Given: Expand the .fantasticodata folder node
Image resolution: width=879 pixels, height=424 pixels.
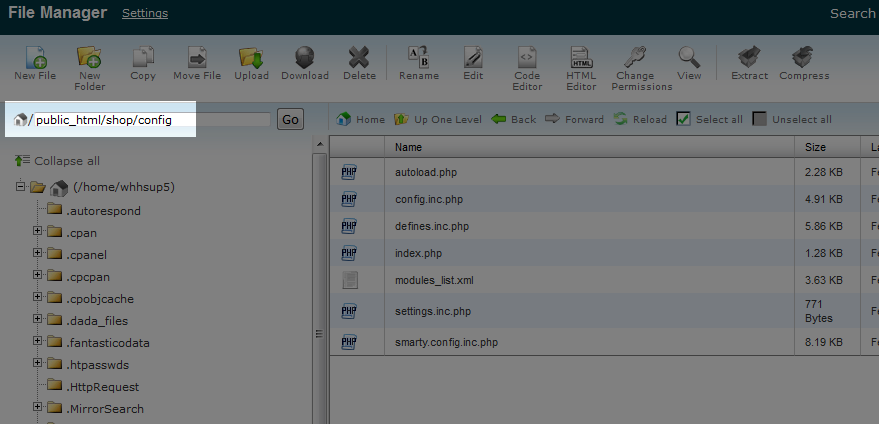Looking at the screenshot, I should pyautogui.click(x=38, y=343).
